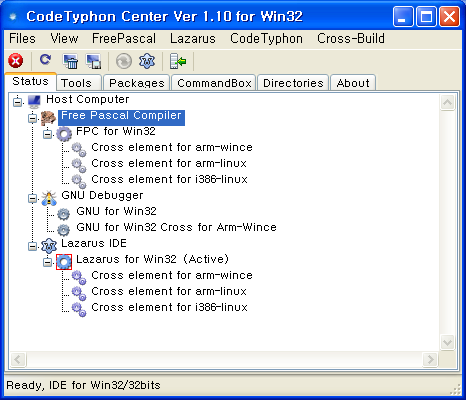Viewport: 466px width, 400px height.
Task: Collapse the GNU Debugger node
Action: coord(32,198)
